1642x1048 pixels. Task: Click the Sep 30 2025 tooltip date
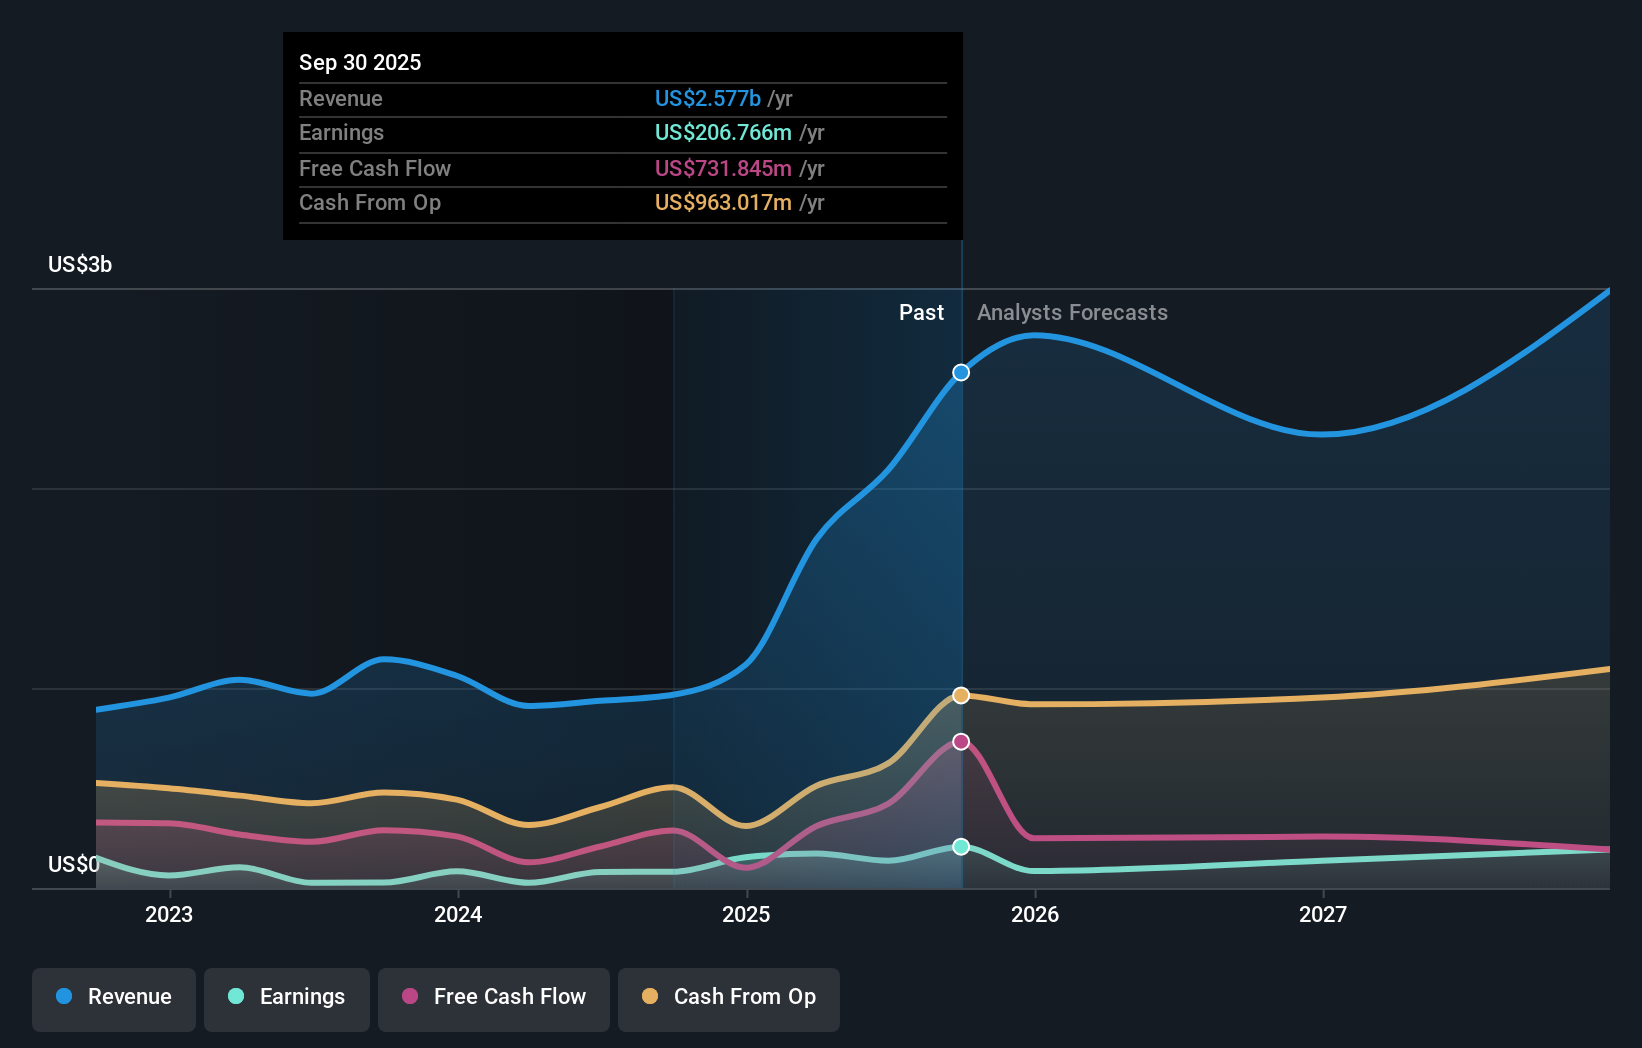[360, 62]
